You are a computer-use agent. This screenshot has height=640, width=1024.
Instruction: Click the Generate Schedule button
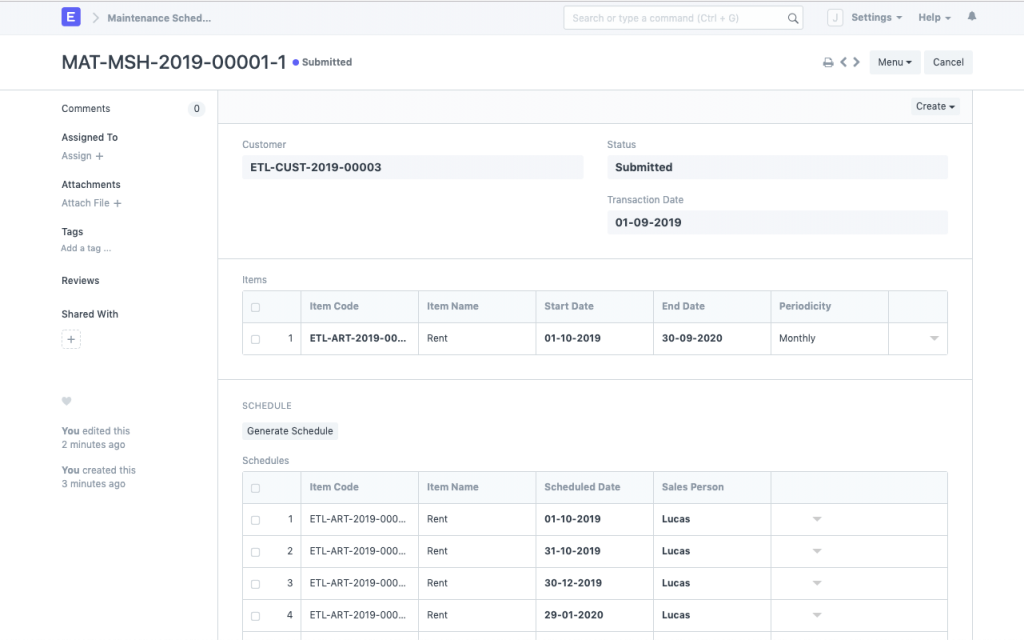click(x=290, y=431)
